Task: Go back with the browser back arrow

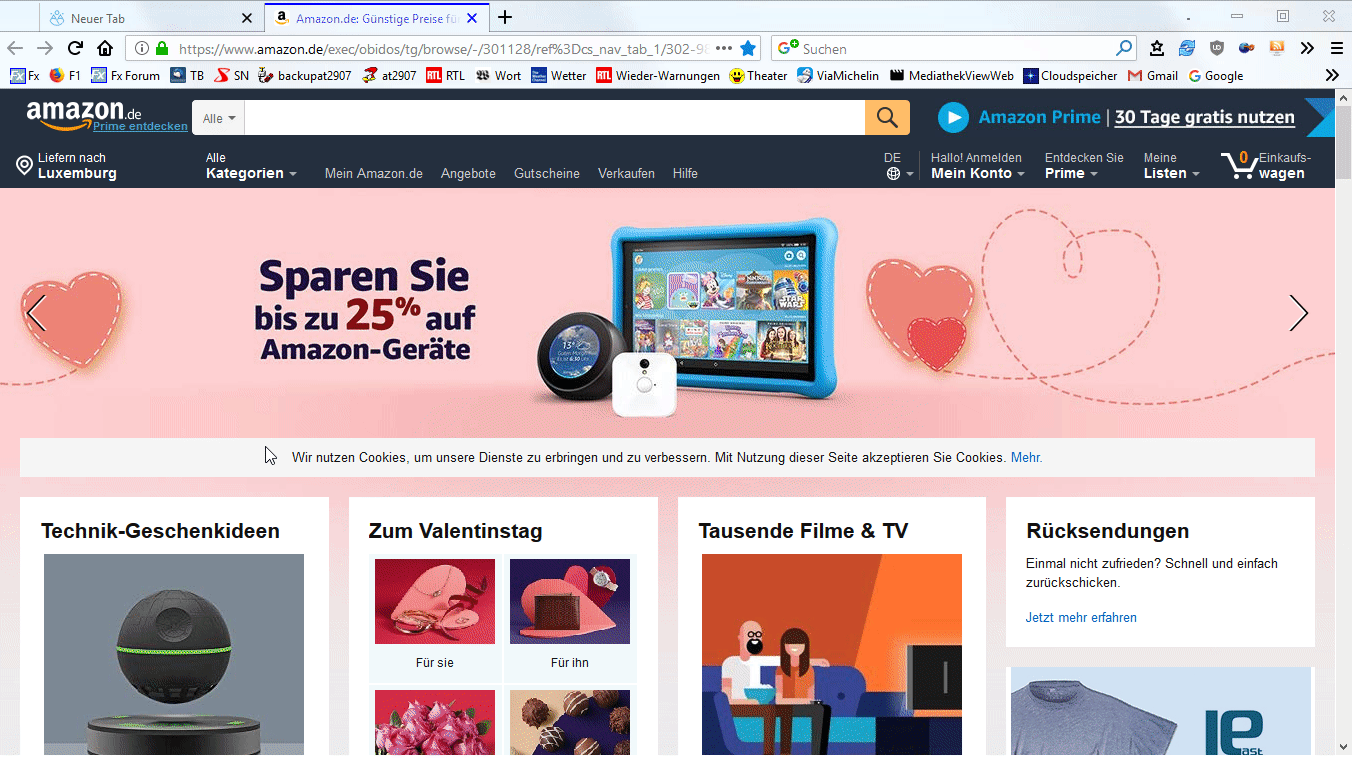Action: pyautogui.click(x=15, y=48)
